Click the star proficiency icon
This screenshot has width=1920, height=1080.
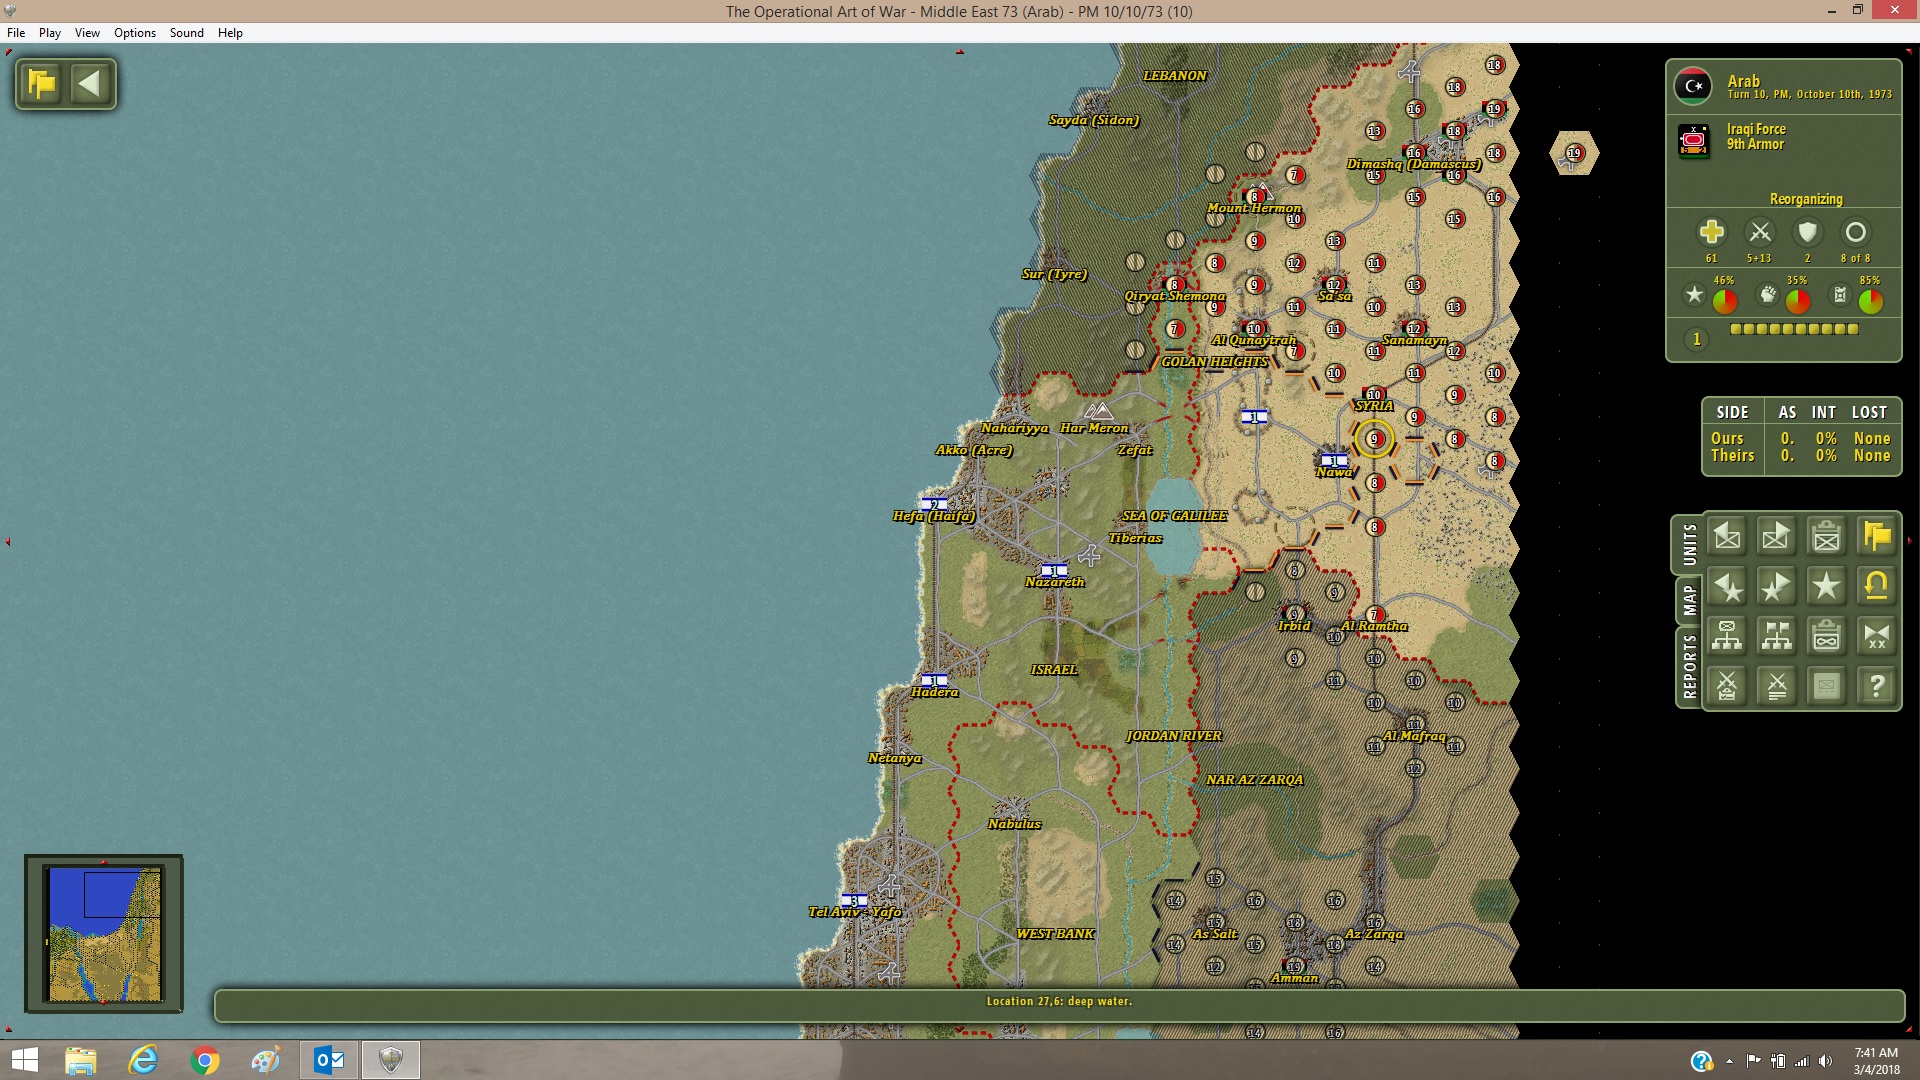(x=1694, y=294)
